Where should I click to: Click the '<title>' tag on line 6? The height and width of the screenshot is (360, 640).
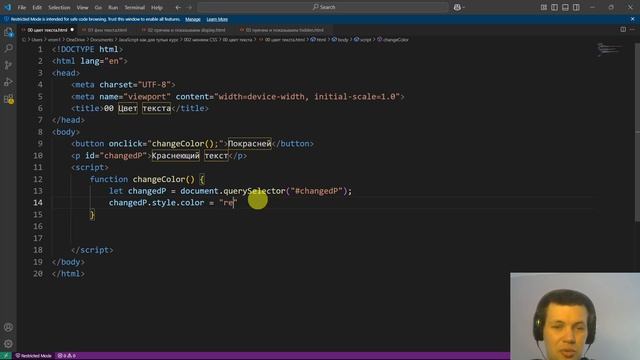coord(87,108)
